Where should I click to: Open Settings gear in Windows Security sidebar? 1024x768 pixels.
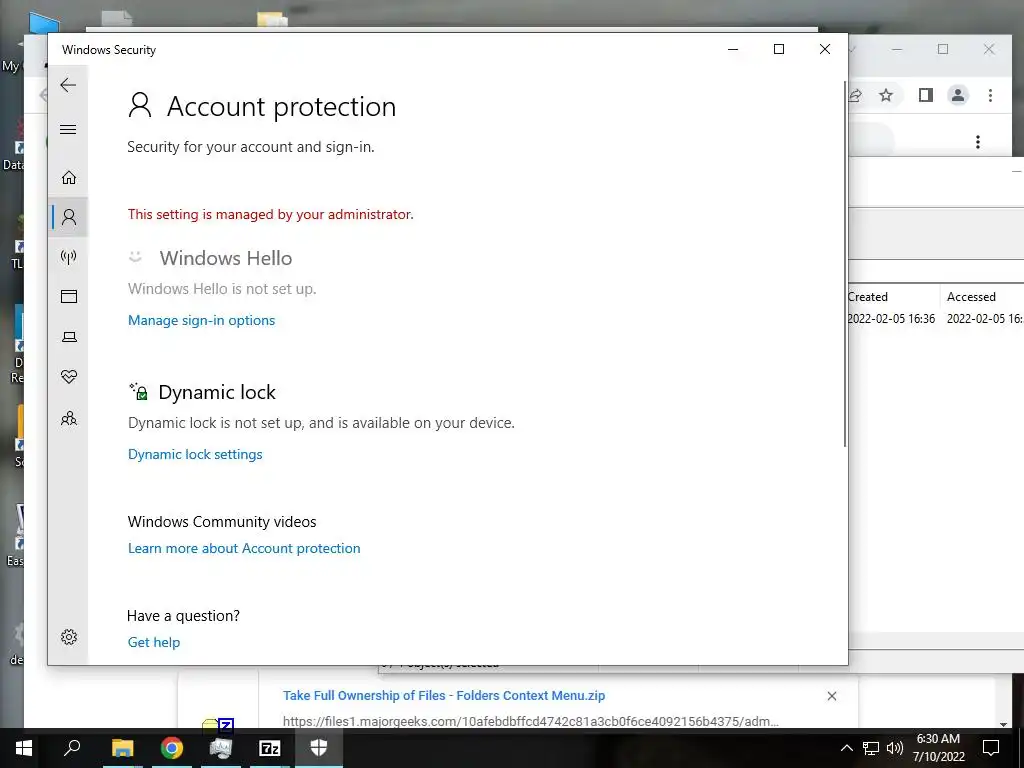point(69,637)
